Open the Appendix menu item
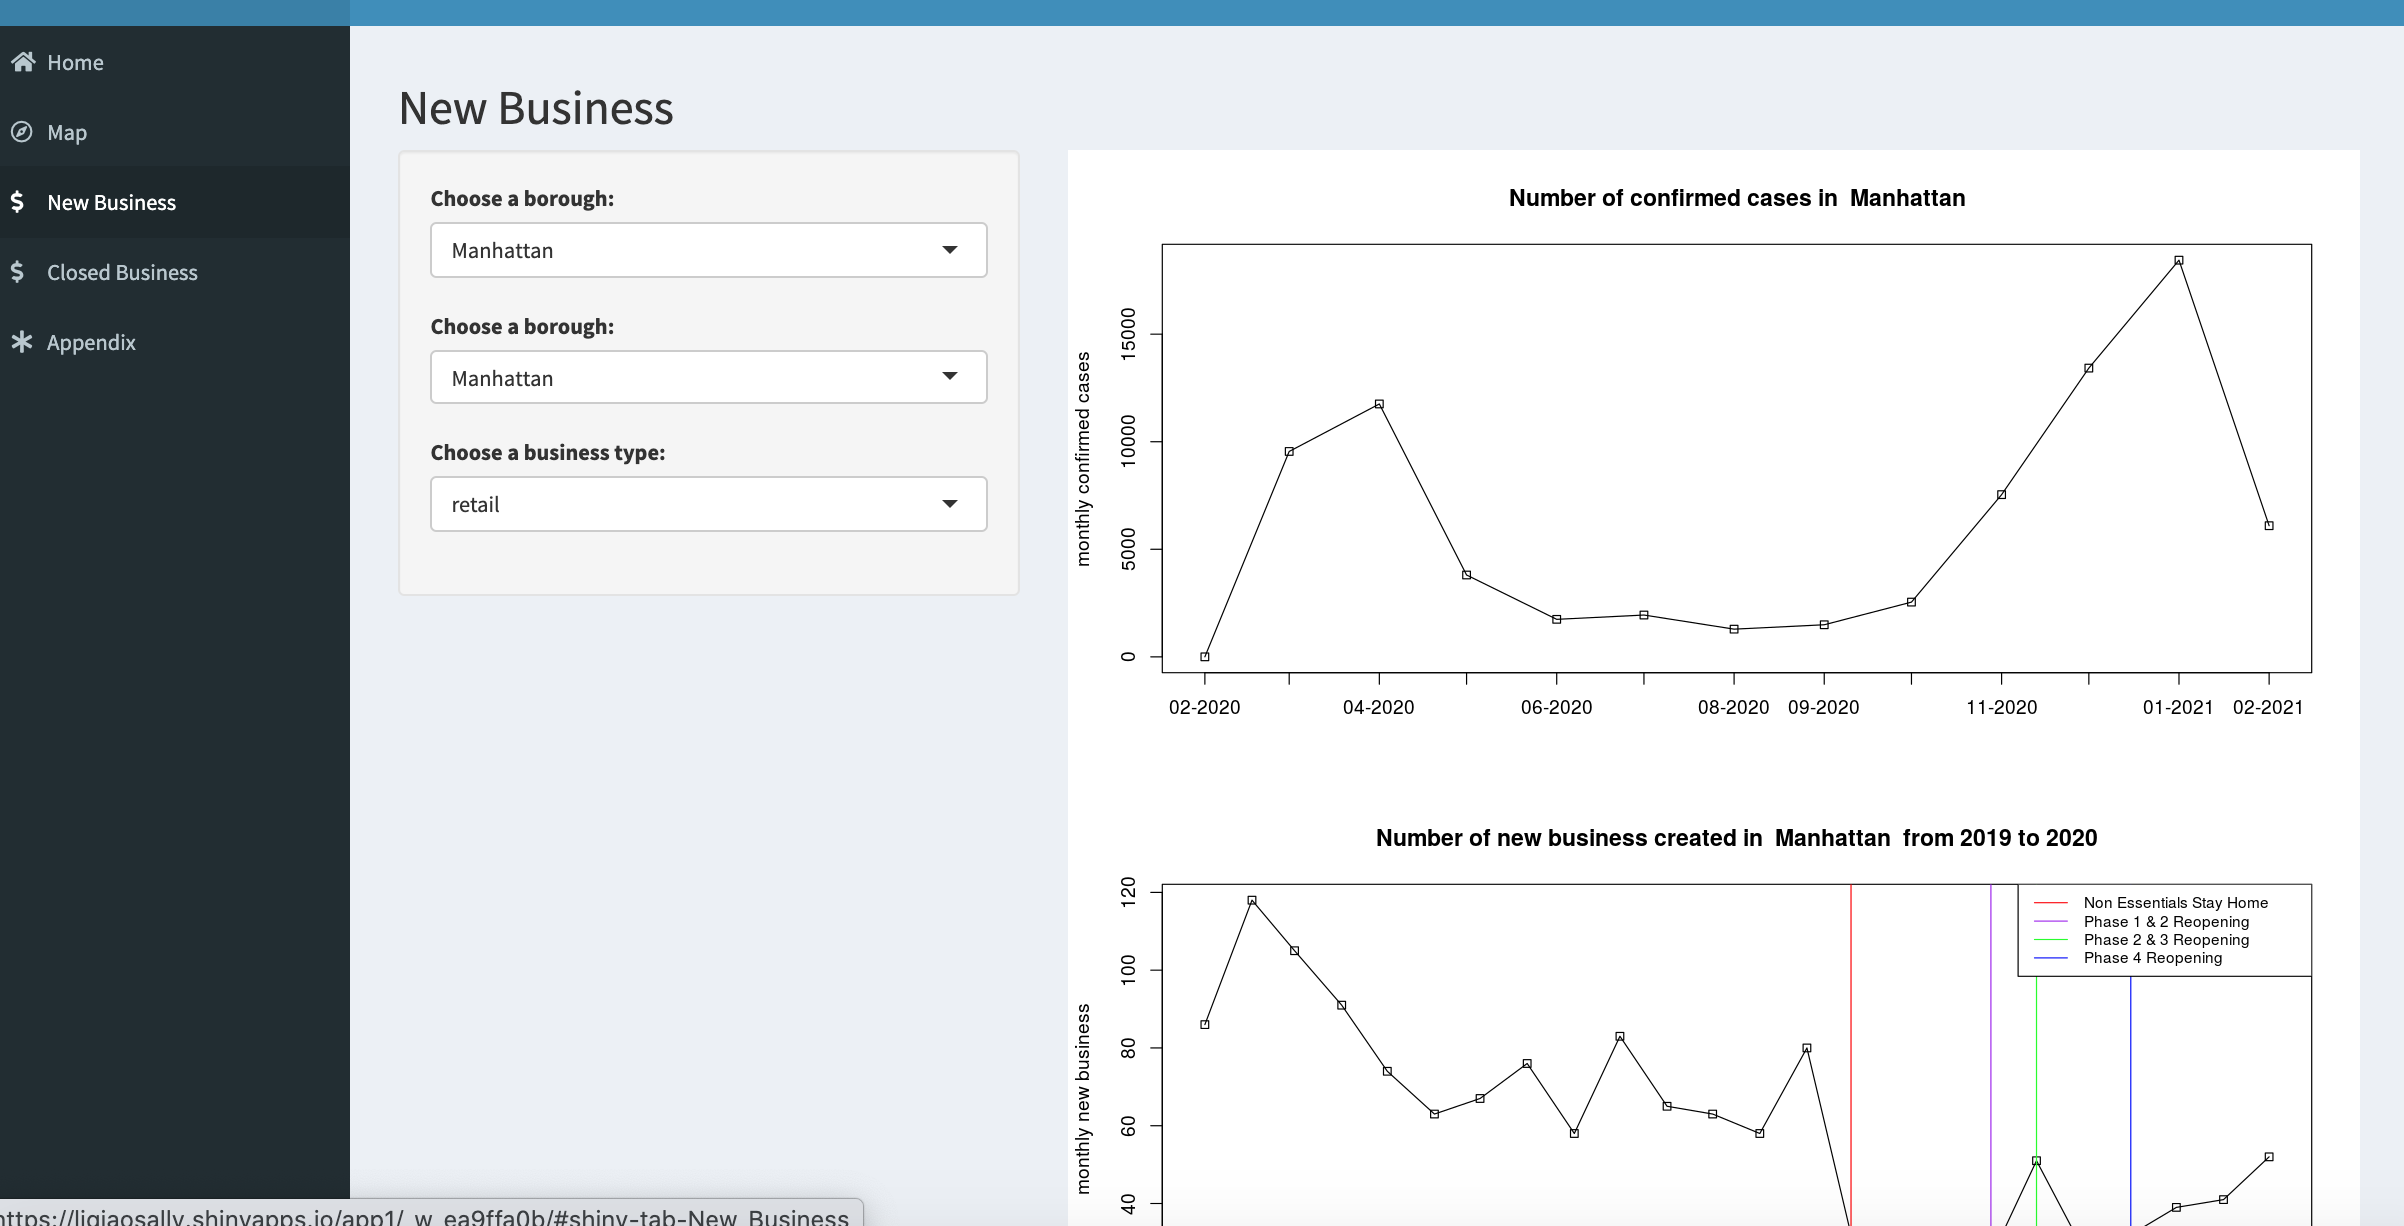 (x=91, y=342)
